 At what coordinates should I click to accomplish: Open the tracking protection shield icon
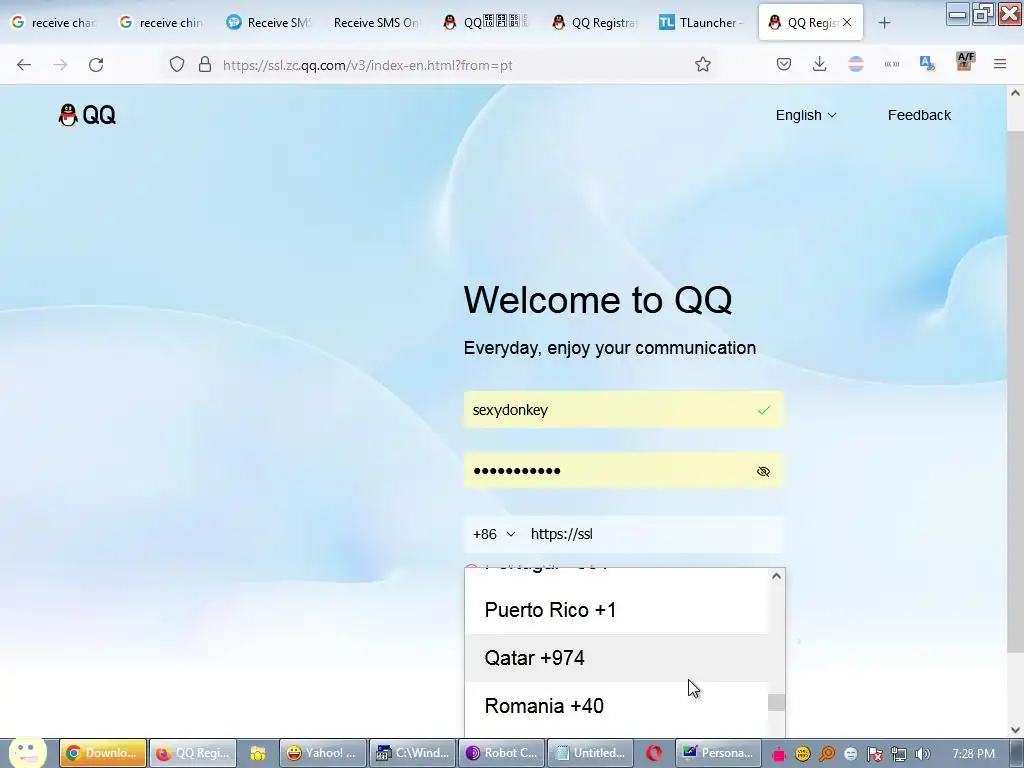point(177,65)
